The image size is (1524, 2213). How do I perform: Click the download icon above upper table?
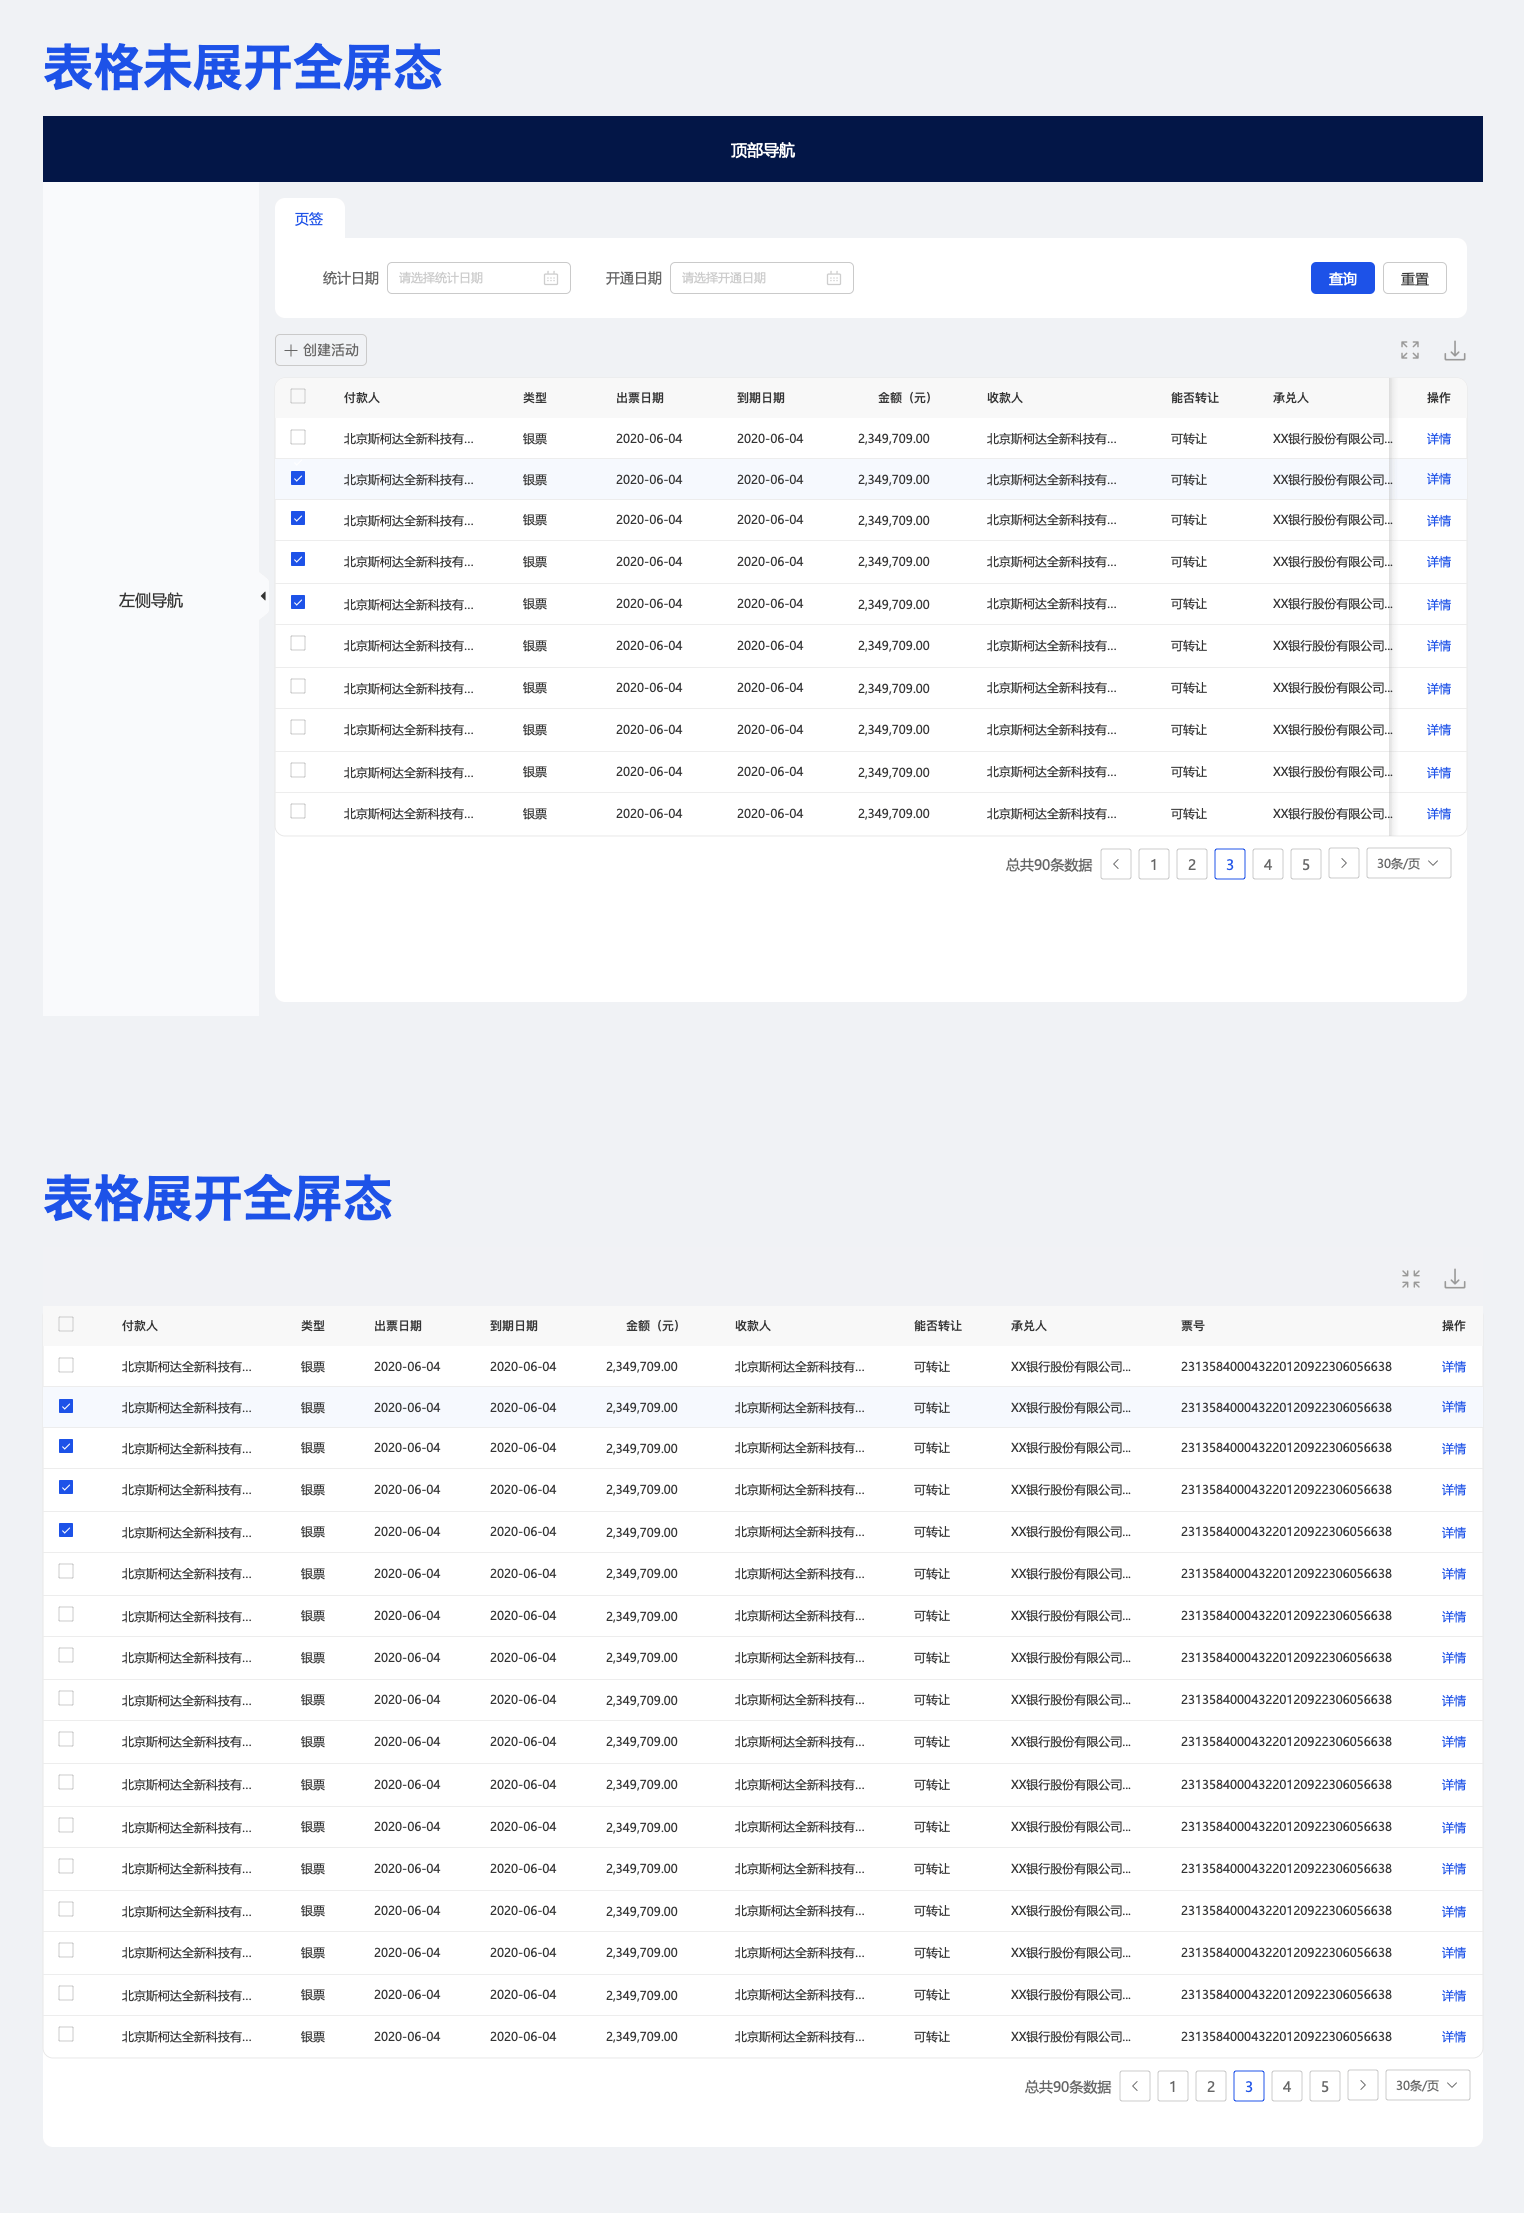[1455, 350]
